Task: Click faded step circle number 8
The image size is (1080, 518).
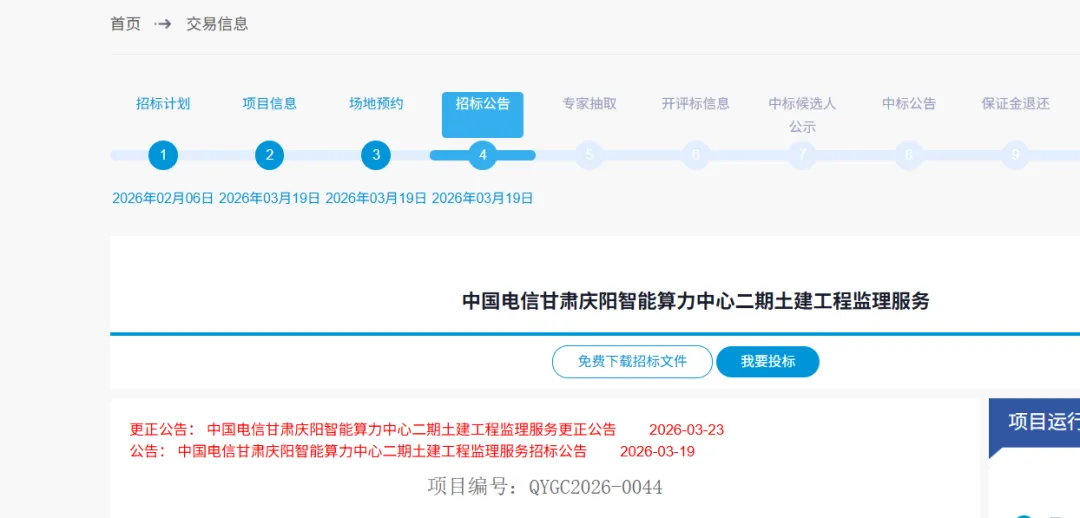Action: 909,155
